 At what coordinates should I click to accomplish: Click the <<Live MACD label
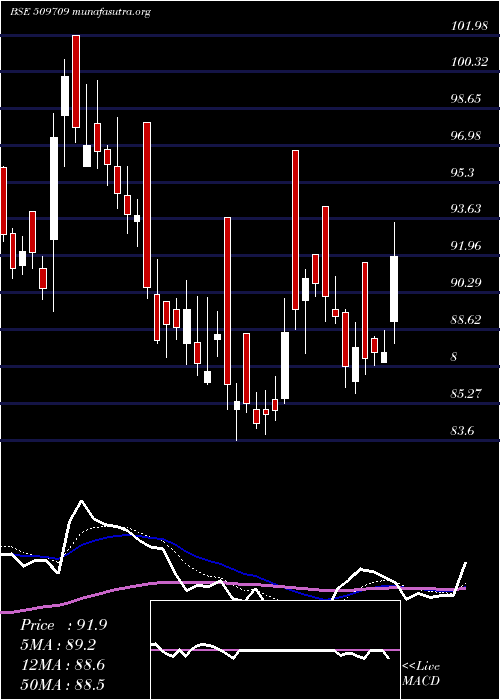[421, 674]
